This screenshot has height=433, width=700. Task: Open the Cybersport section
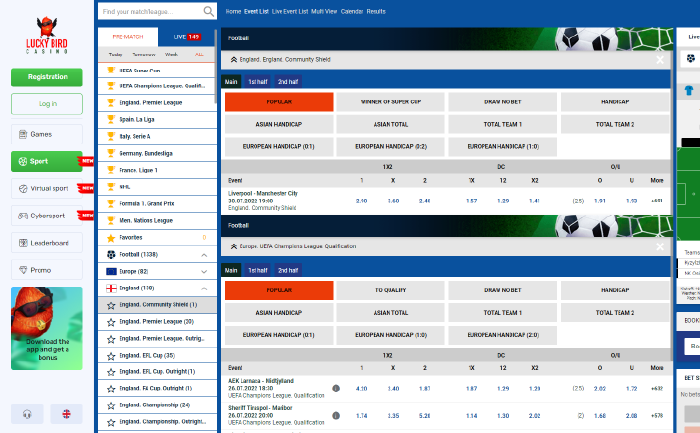47,216
